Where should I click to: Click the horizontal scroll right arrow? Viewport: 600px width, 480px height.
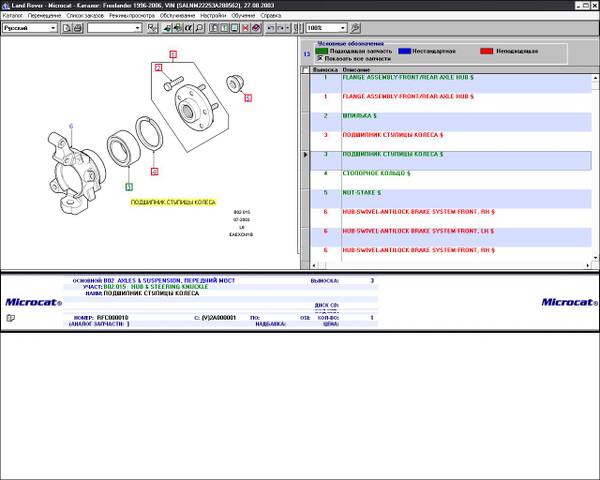coord(587,265)
